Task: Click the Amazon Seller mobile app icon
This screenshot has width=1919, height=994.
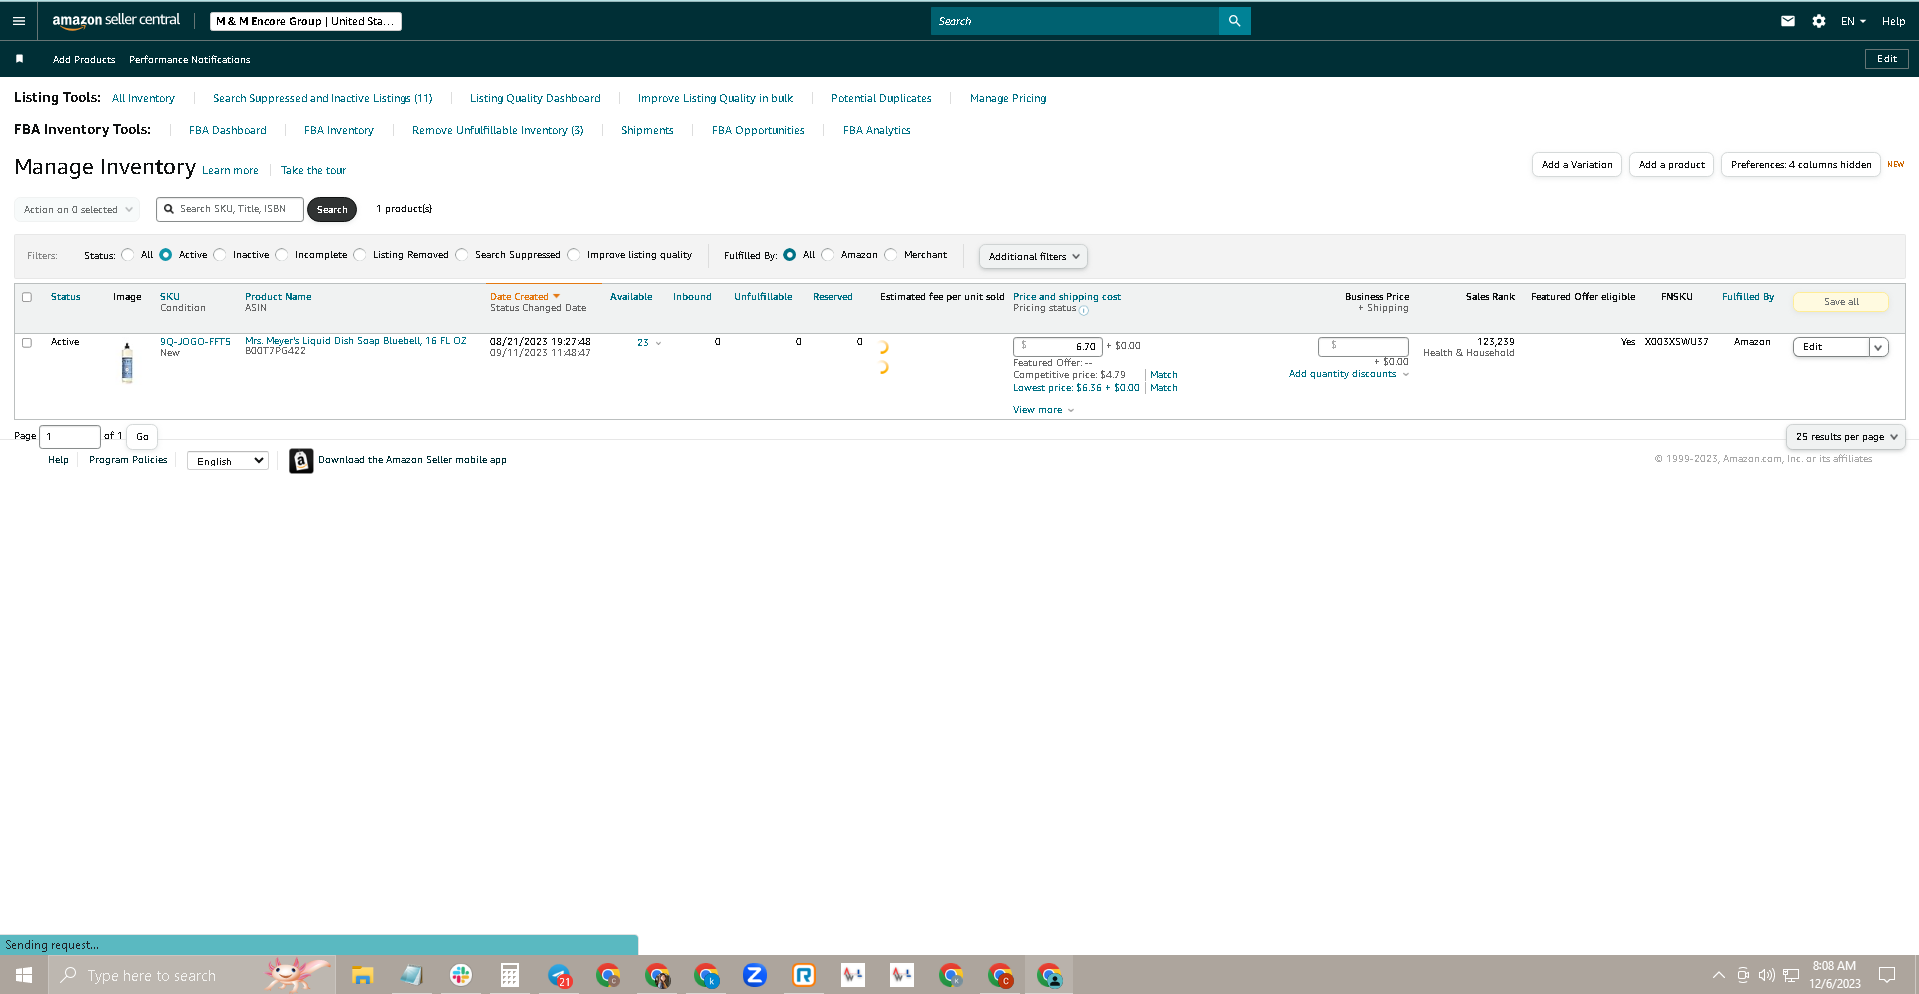Action: click(x=301, y=460)
